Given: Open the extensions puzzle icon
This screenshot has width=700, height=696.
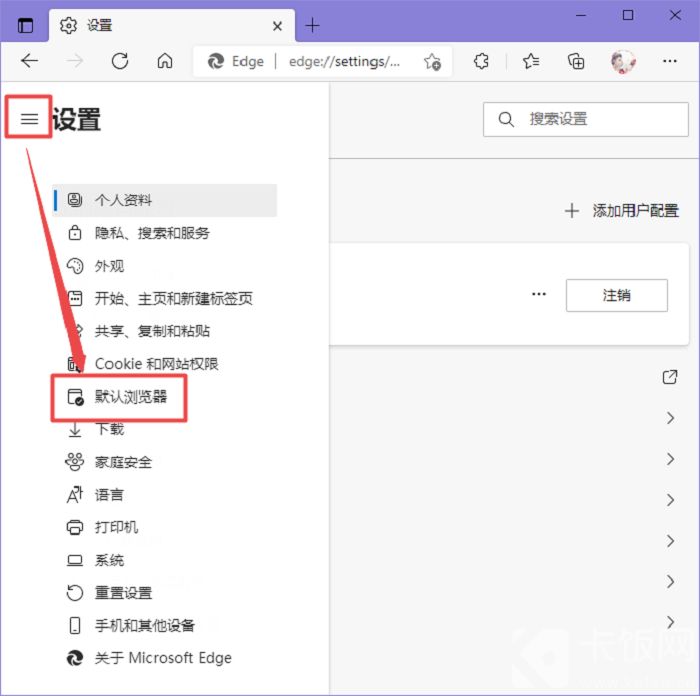Looking at the screenshot, I should coord(481,61).
